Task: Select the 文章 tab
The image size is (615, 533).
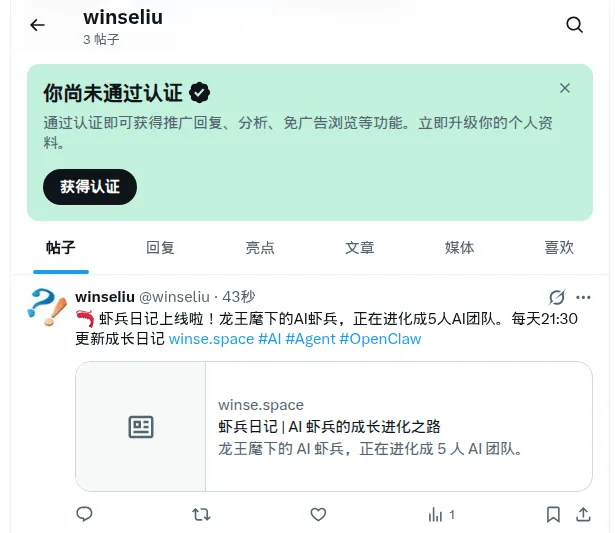Action: coord(360,248)
